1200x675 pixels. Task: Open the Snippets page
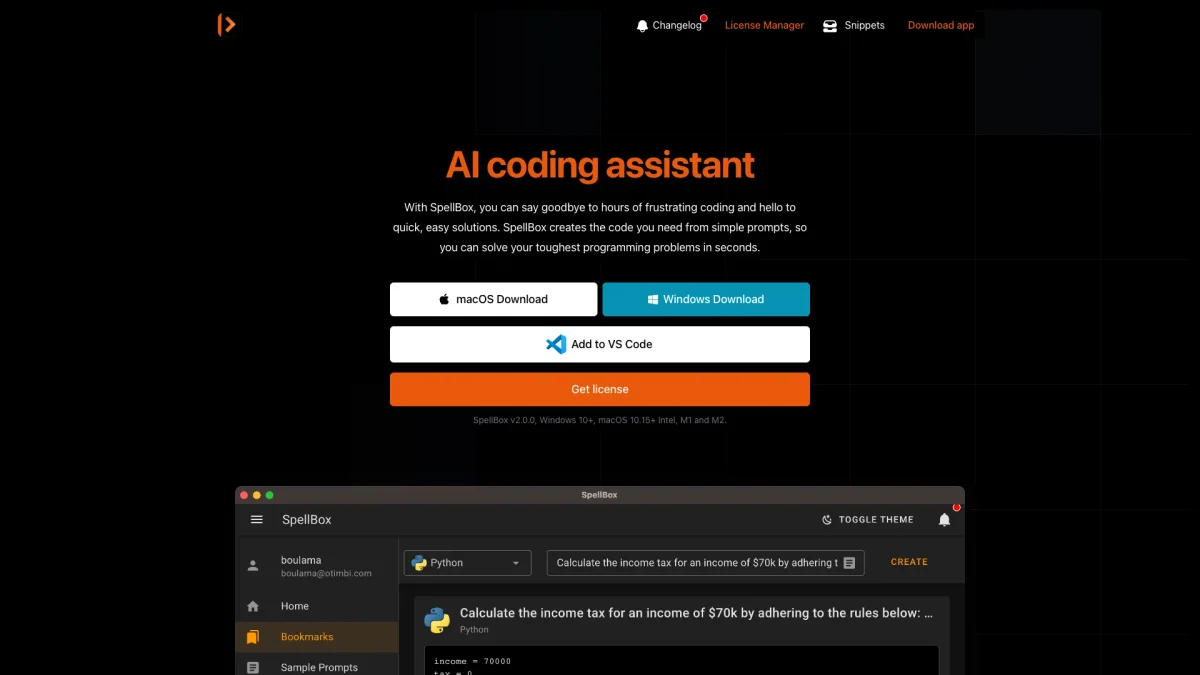[853, 25]
